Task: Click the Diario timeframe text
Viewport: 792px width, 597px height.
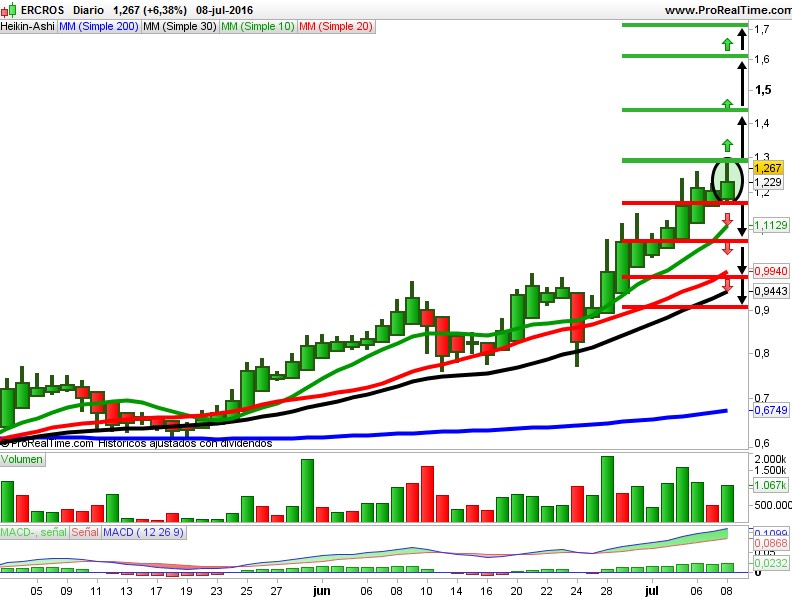Action: (x=88, y=10)
